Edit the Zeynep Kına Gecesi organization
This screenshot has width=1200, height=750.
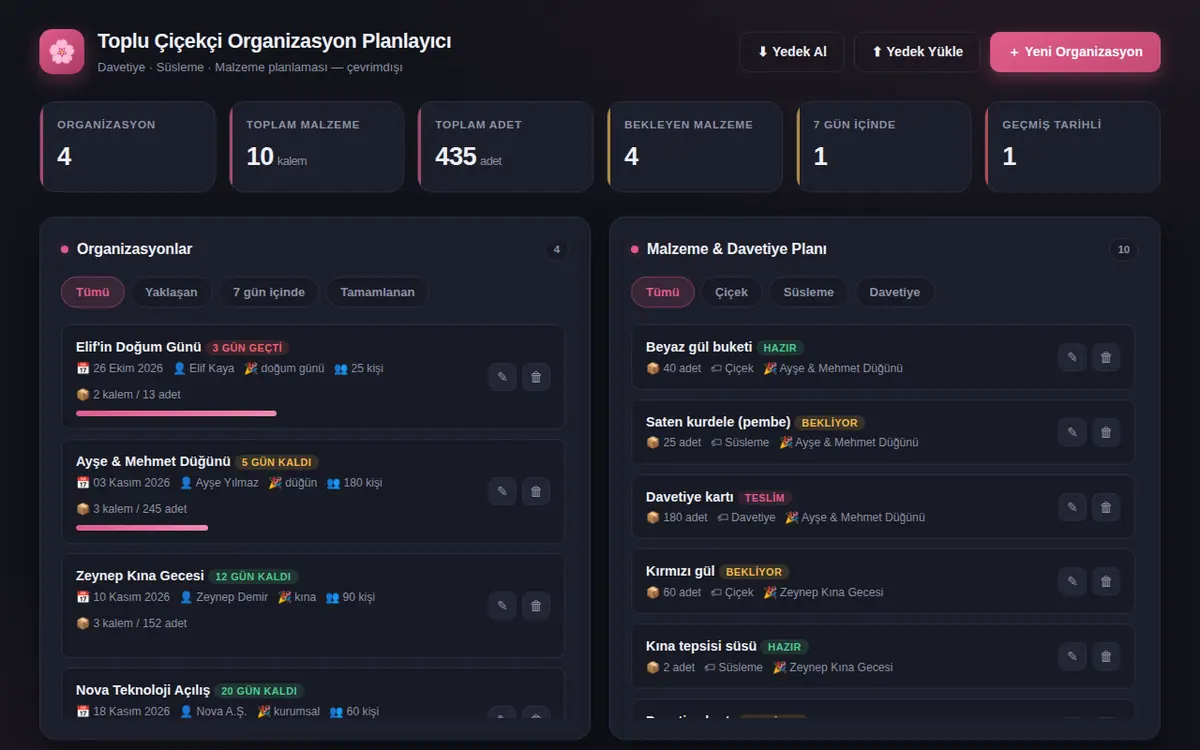point(502,605)
